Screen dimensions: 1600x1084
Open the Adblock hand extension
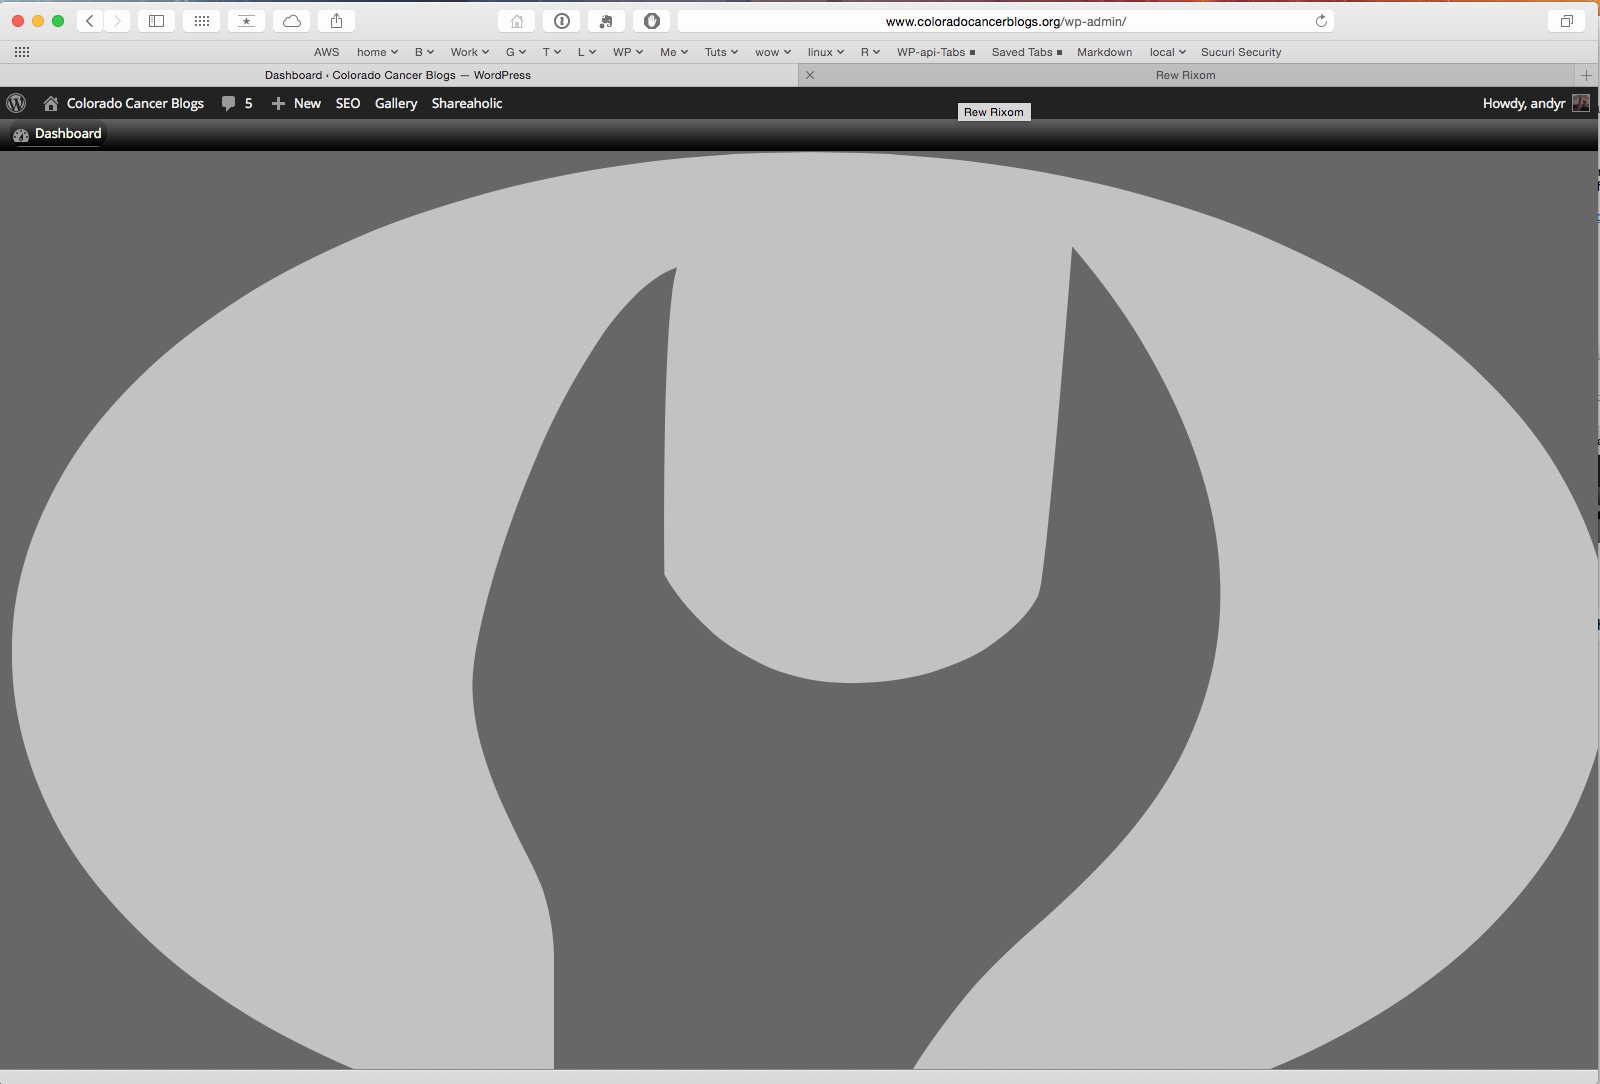point(651,21)
